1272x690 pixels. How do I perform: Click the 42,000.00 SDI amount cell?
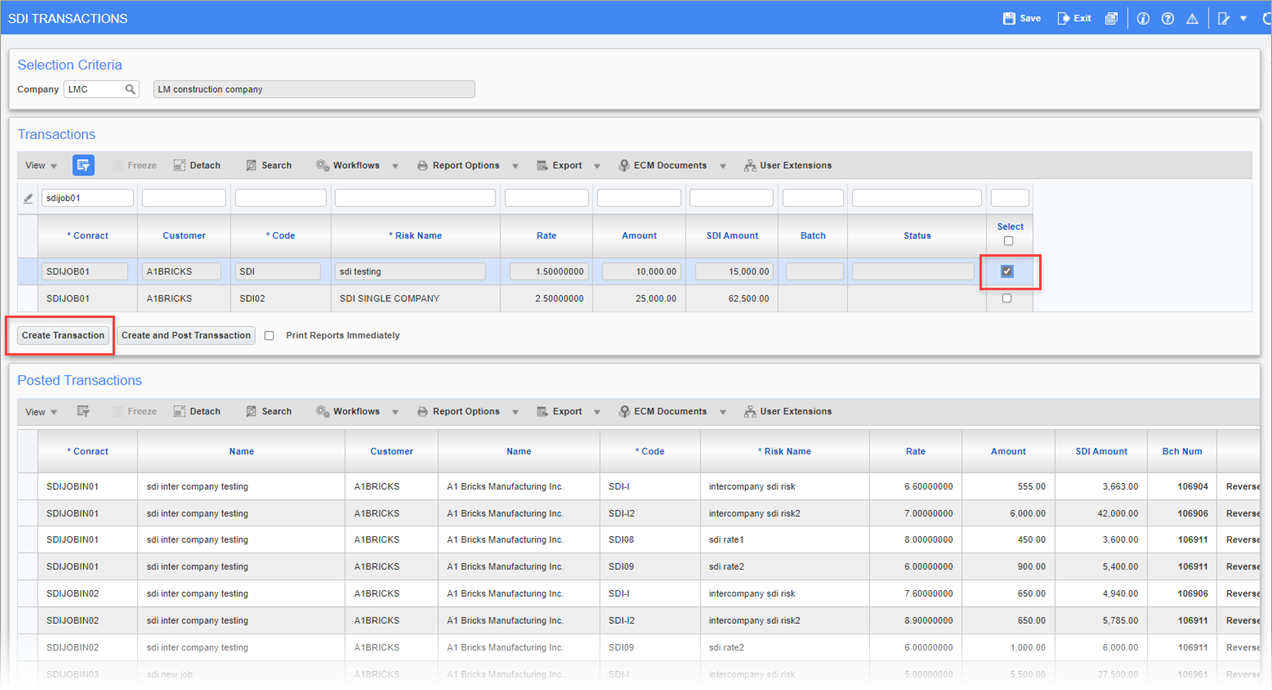click(x=1101, y=513)
